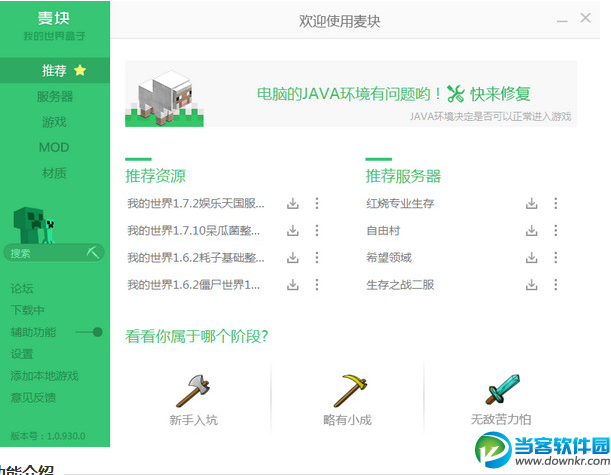Minimize the 麦块 window
611x475 pixels.
pyautogui.click(x=562, y=20)
